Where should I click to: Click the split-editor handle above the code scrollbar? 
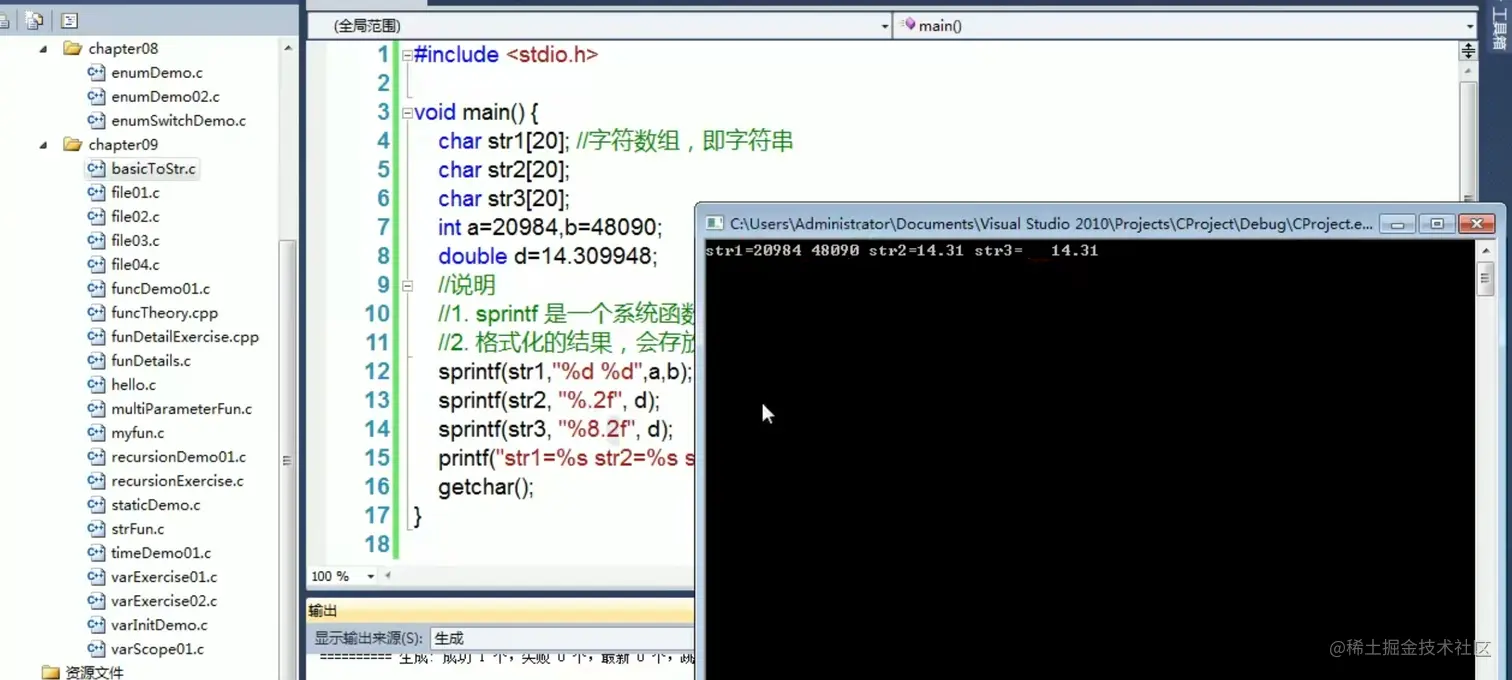click(x=1468, y=51)
